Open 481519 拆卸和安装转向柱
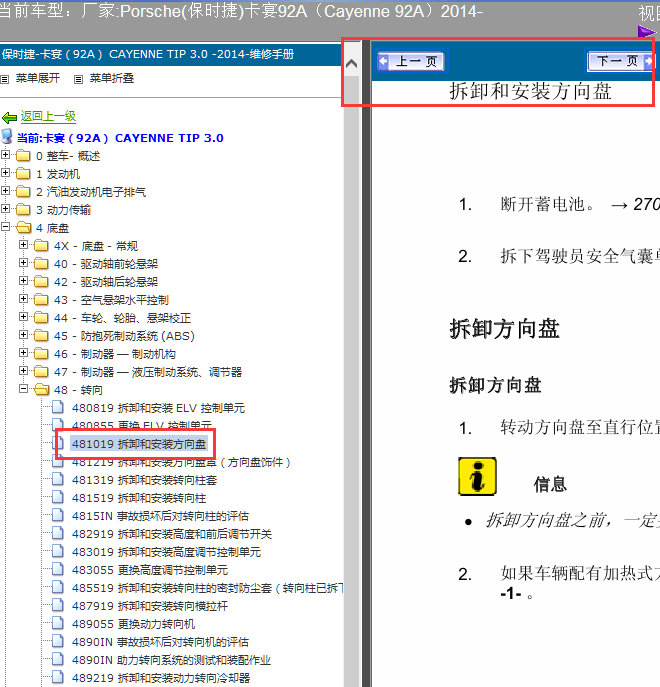This screenshot has height=687, width=660. pos(139,498)
